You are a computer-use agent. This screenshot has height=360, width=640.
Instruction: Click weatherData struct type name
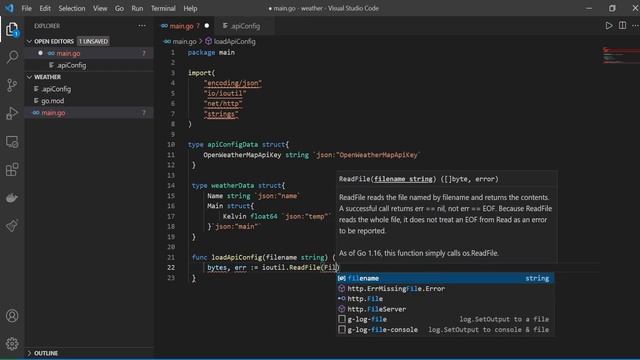pyautogui.click(x=233, y=185)
